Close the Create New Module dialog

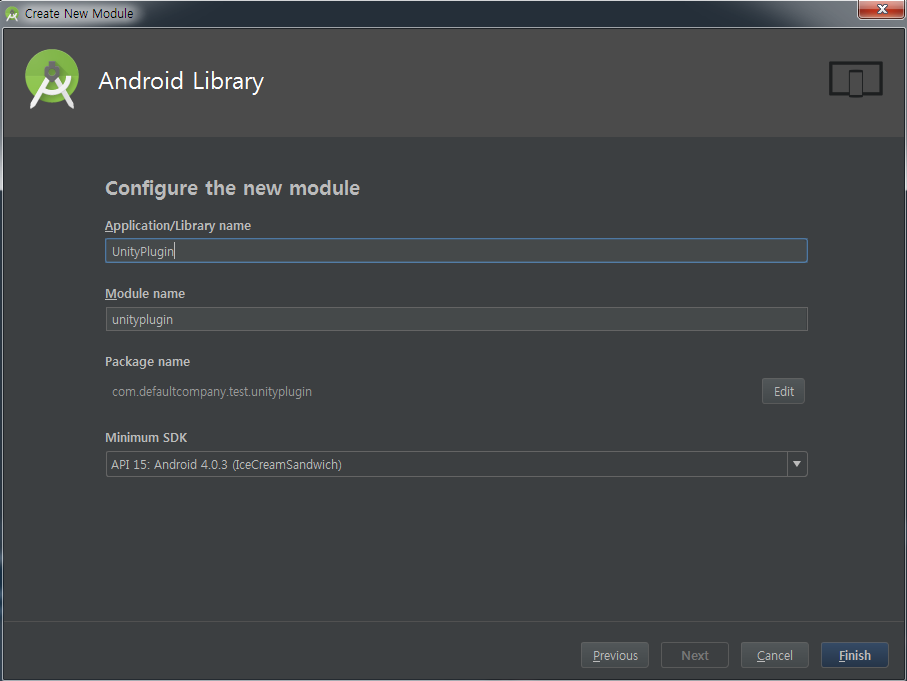[x=880, y=10]
